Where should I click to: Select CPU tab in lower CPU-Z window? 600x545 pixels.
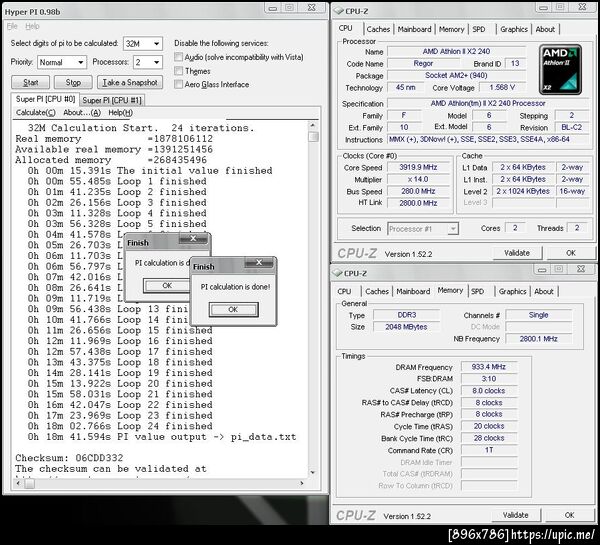[x=344, y=291]
